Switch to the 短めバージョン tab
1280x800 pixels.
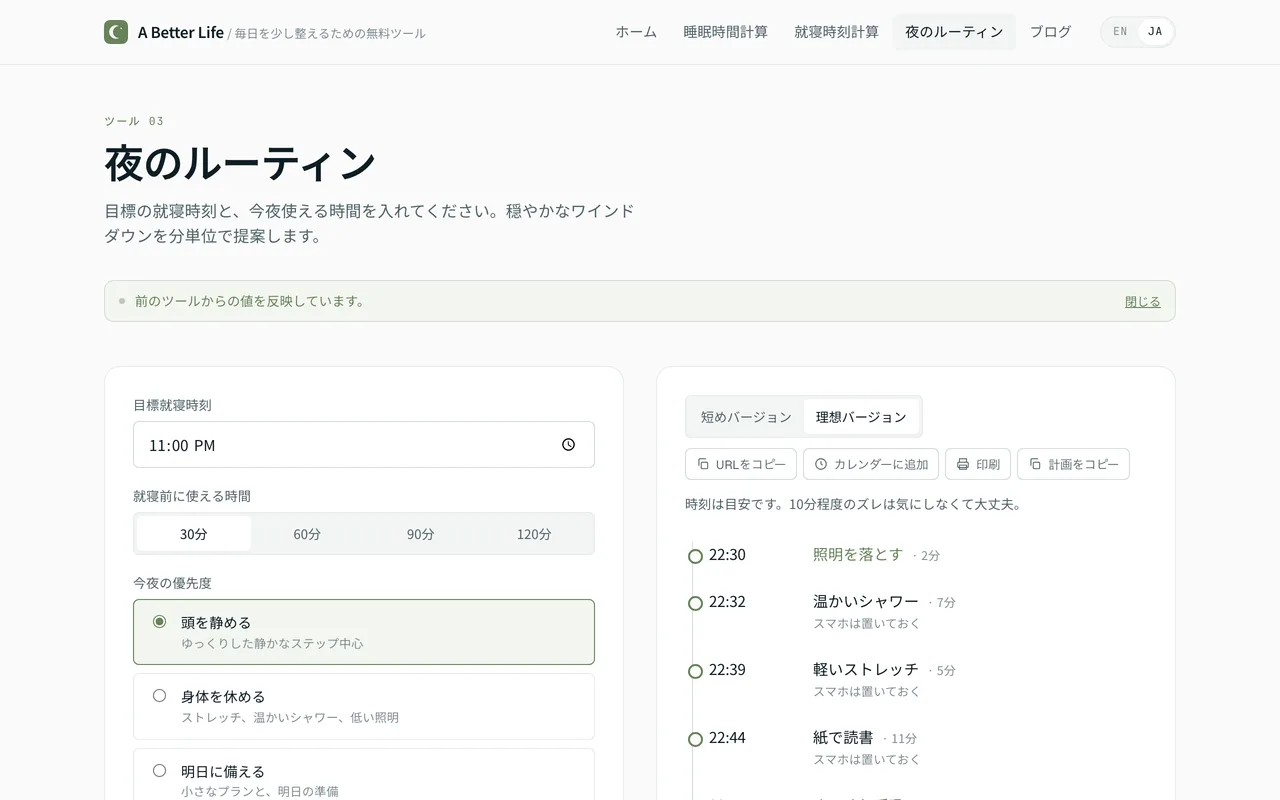pyautogui.click(x=744, y=416)
